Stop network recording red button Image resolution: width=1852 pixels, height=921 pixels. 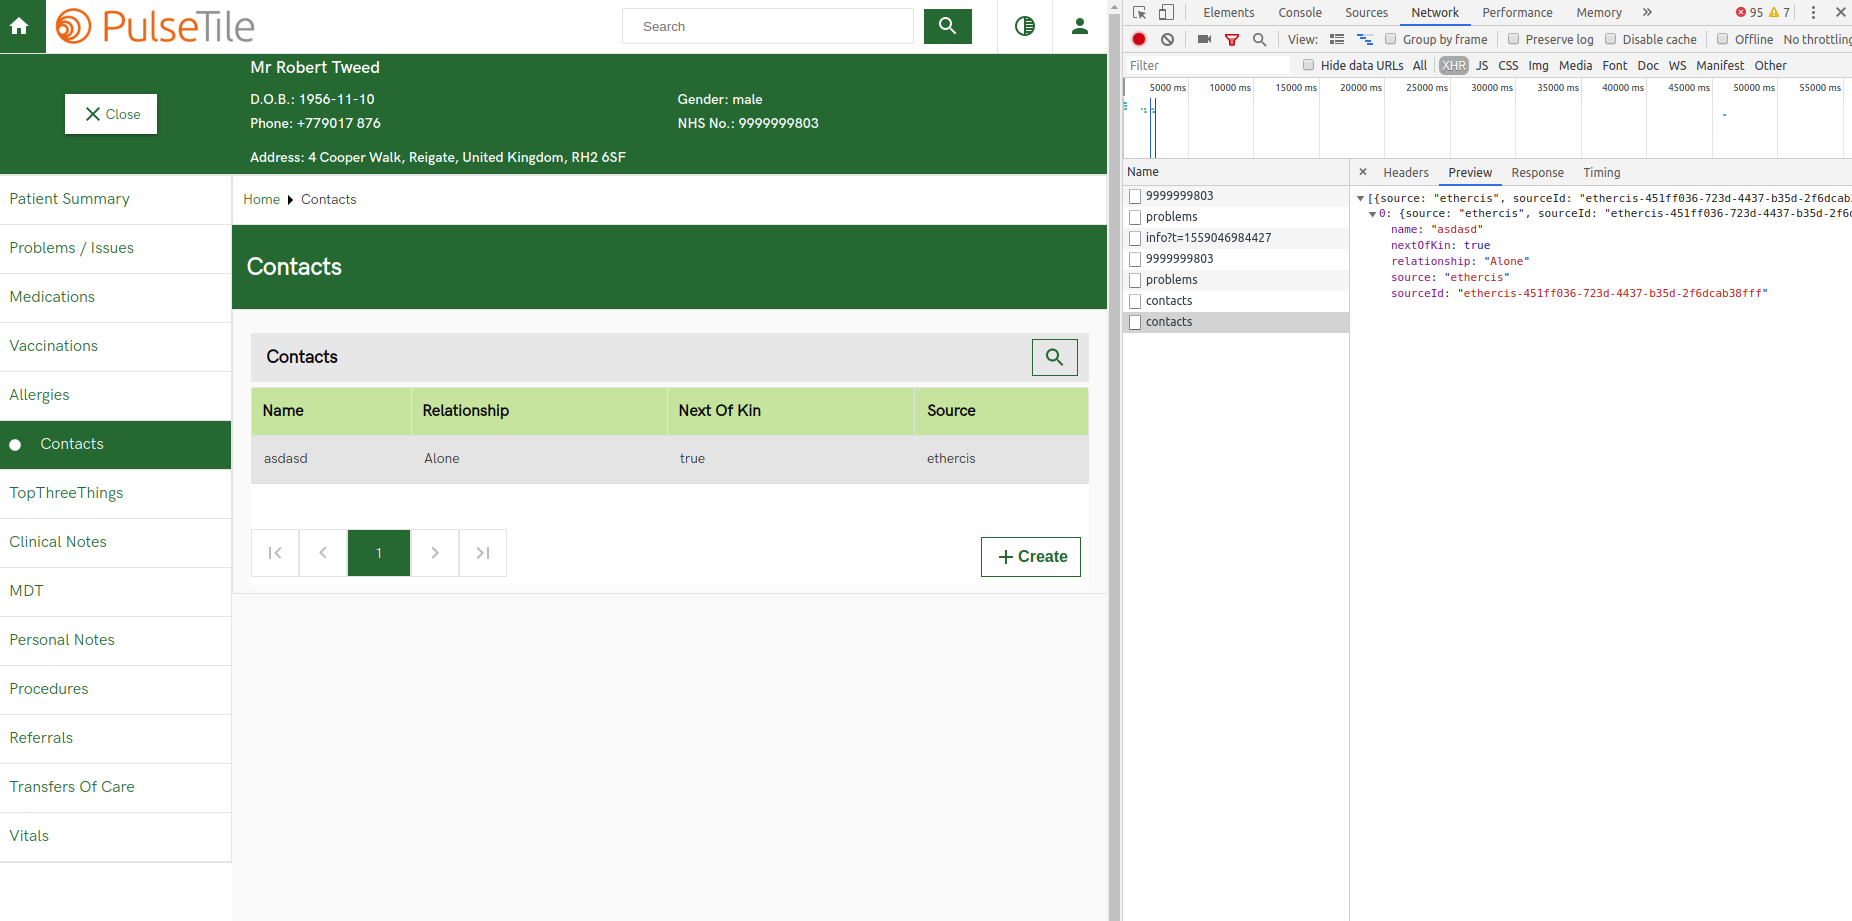[x=1139, y=39]
